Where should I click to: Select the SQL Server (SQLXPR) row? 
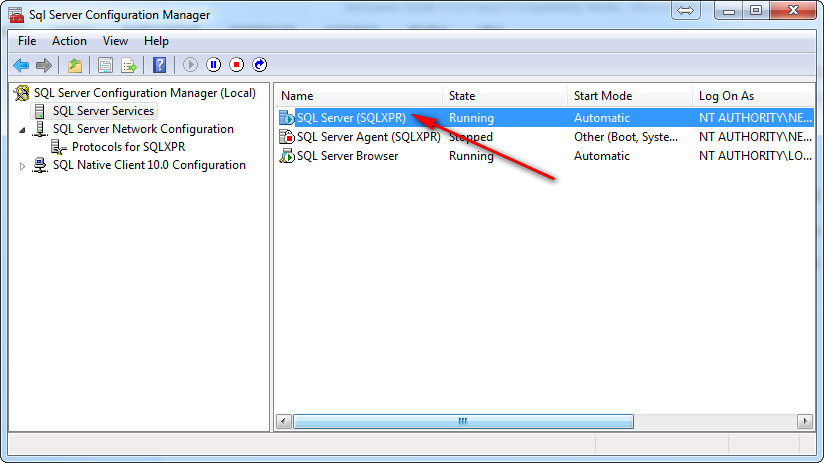click(x=545, y=118)
